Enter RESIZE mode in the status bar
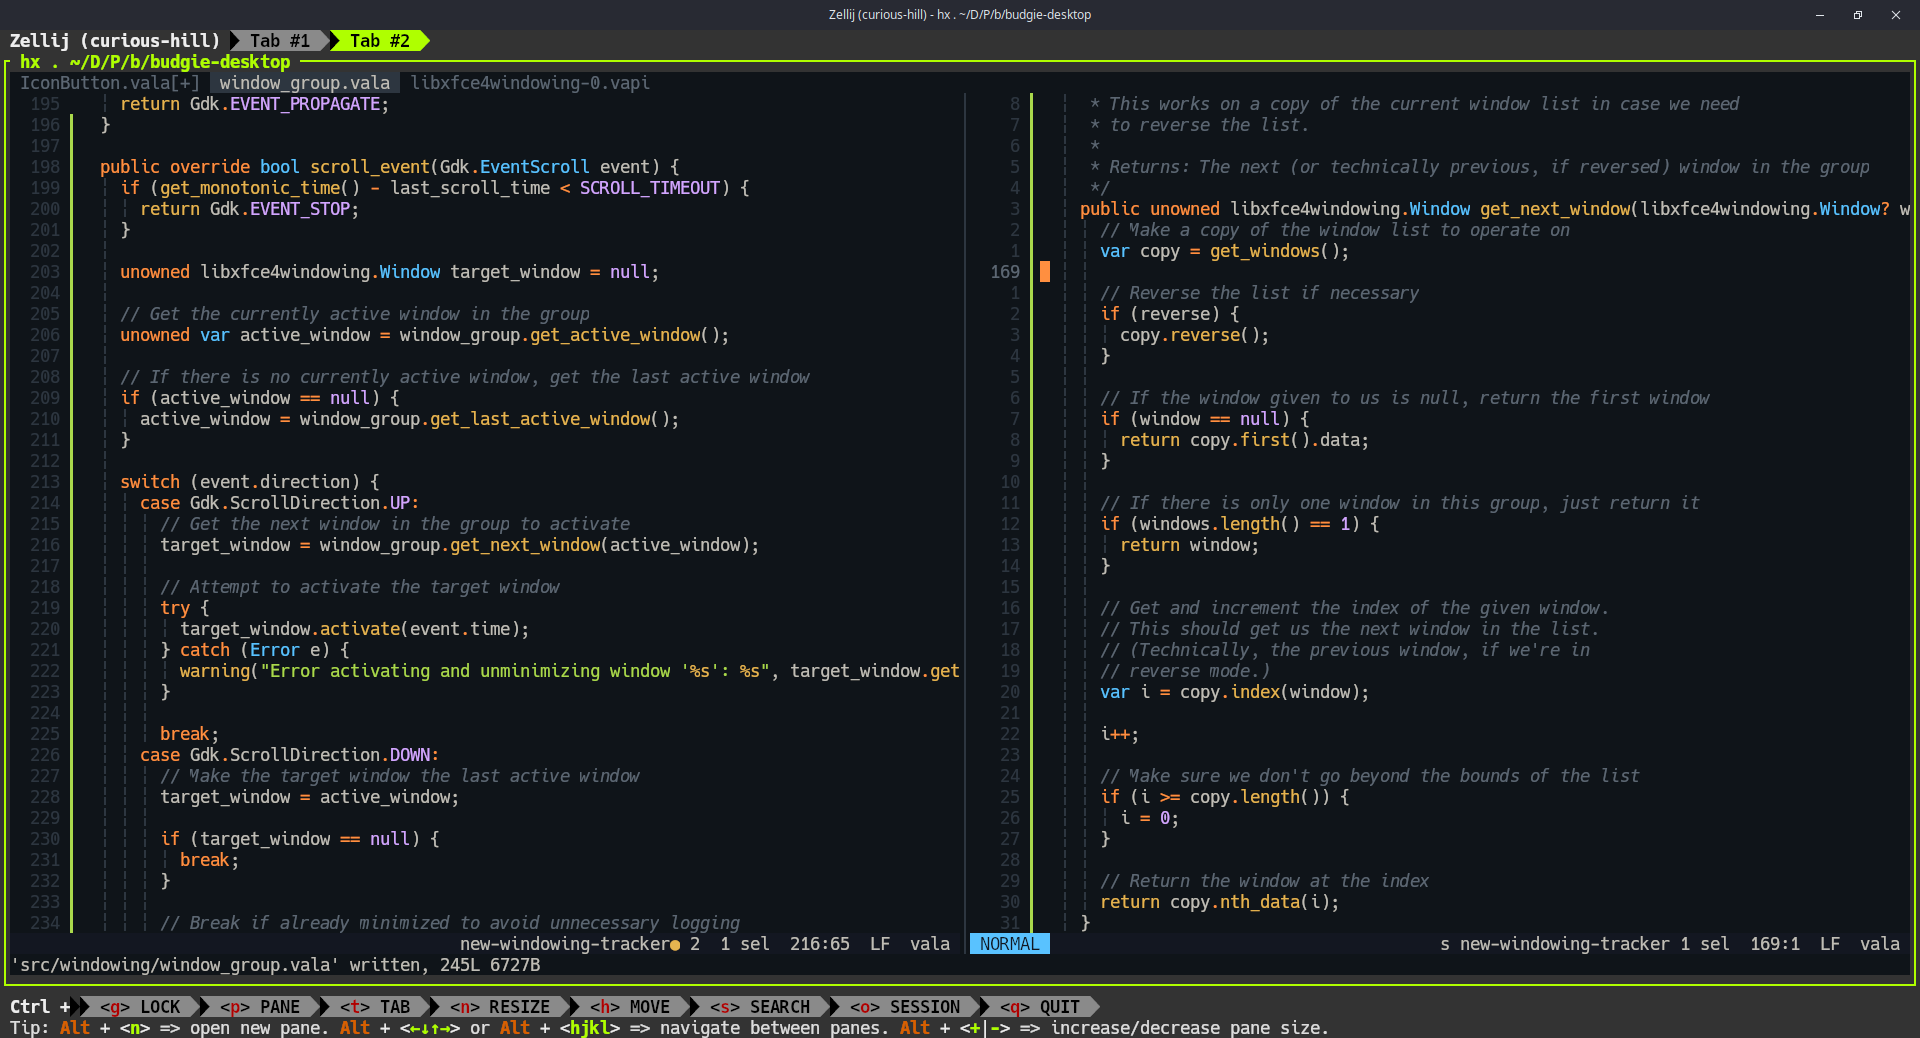The height and width of the screenshot is (1038, 1920). pyautogui.click(x=500, y=1007)
